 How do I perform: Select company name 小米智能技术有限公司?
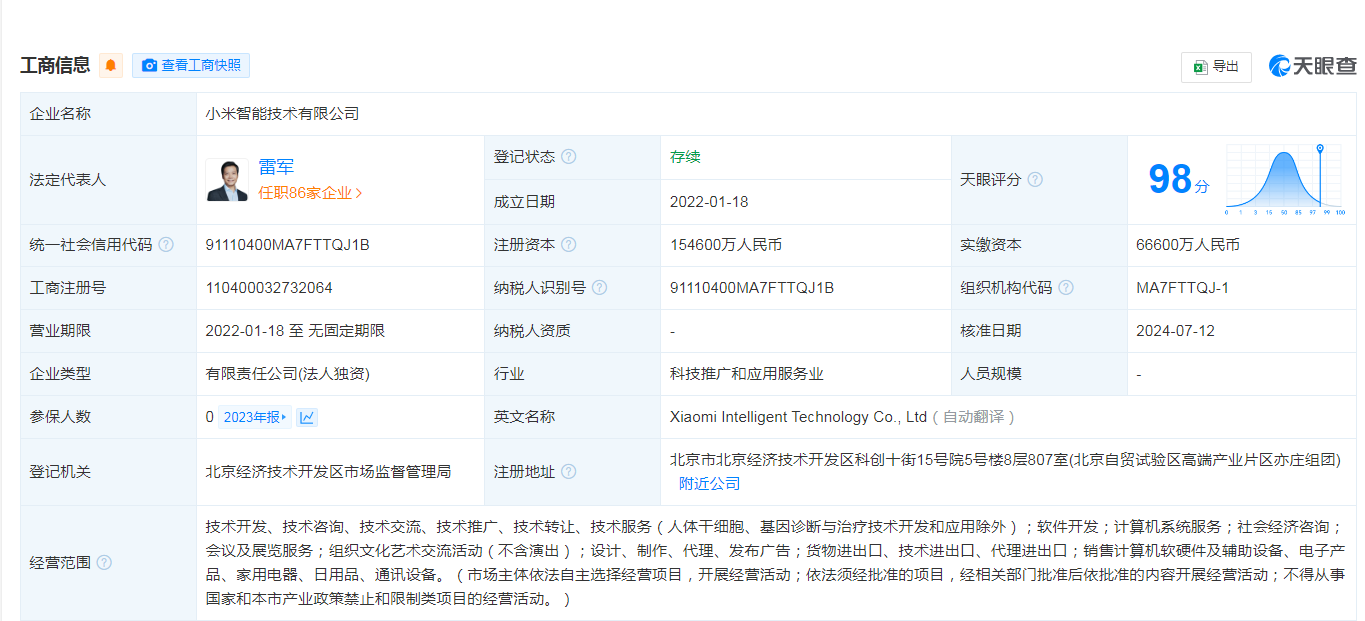coord(282,114)
